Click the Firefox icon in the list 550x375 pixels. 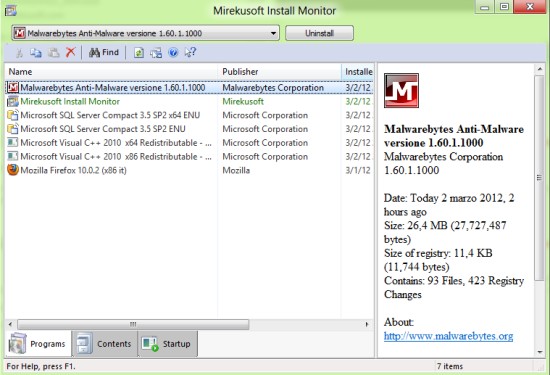coord(13,170)
